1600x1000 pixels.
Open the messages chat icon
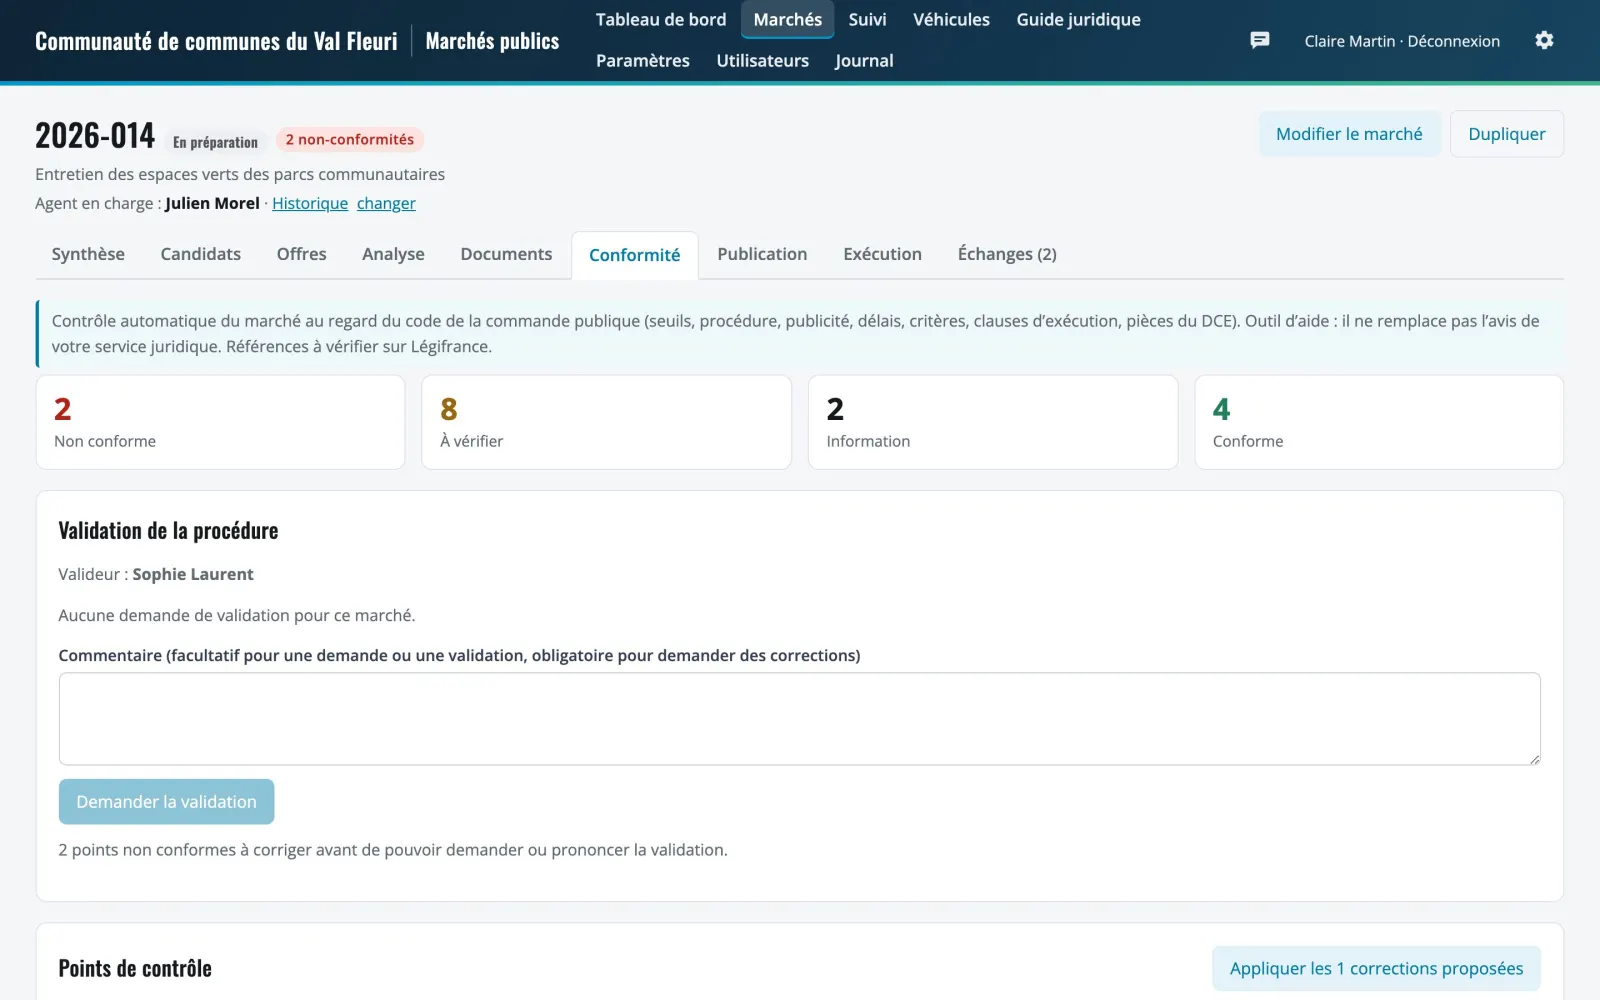[1260, 40]
